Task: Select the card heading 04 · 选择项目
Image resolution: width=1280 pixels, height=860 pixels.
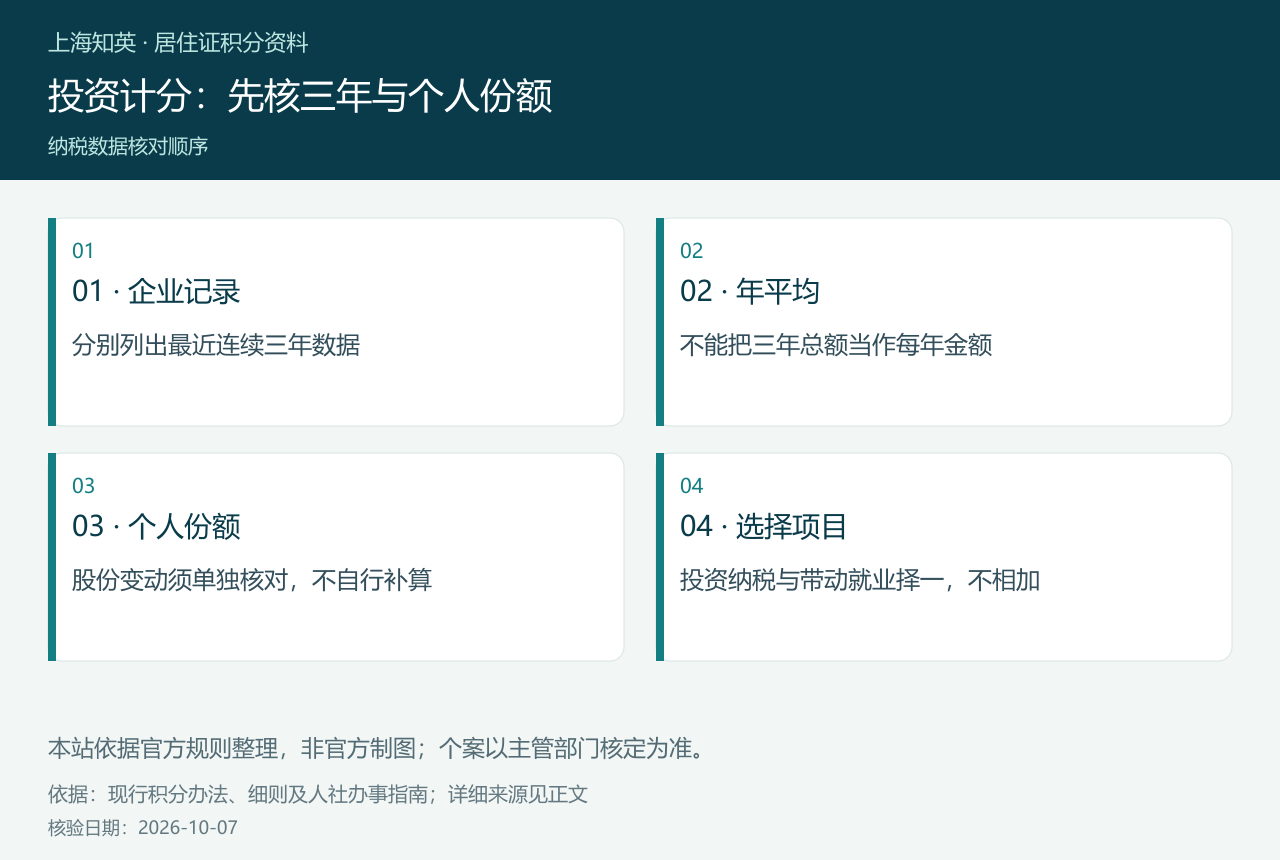Action: coord(764,526)
